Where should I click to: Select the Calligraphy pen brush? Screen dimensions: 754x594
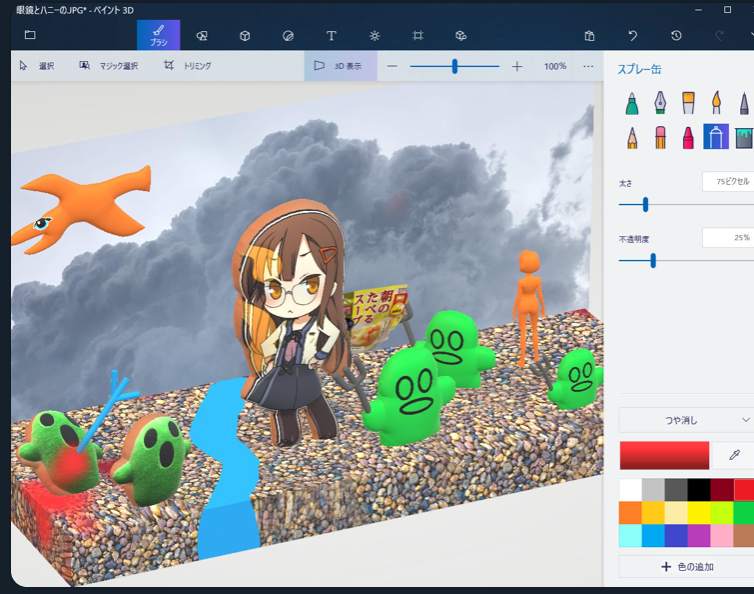pos(660,103)
